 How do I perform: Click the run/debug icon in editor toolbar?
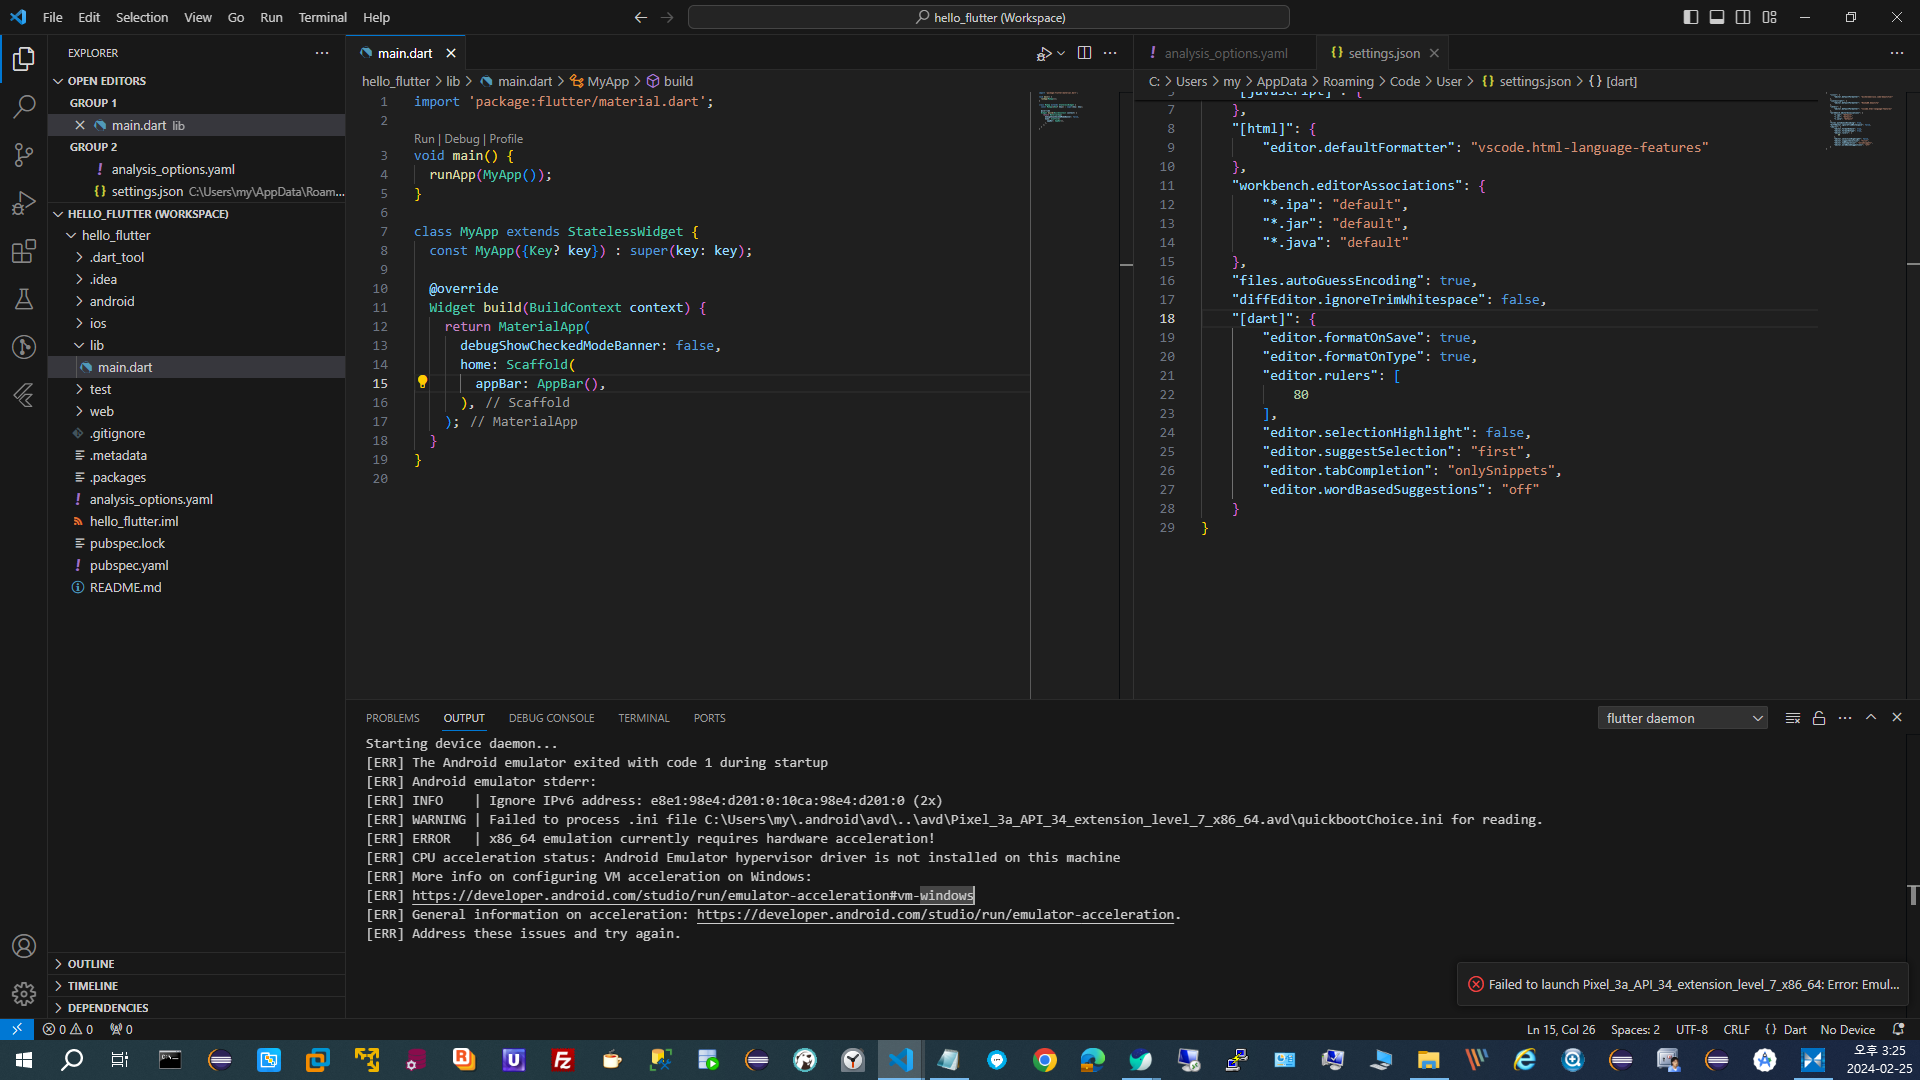(1044, 53)
